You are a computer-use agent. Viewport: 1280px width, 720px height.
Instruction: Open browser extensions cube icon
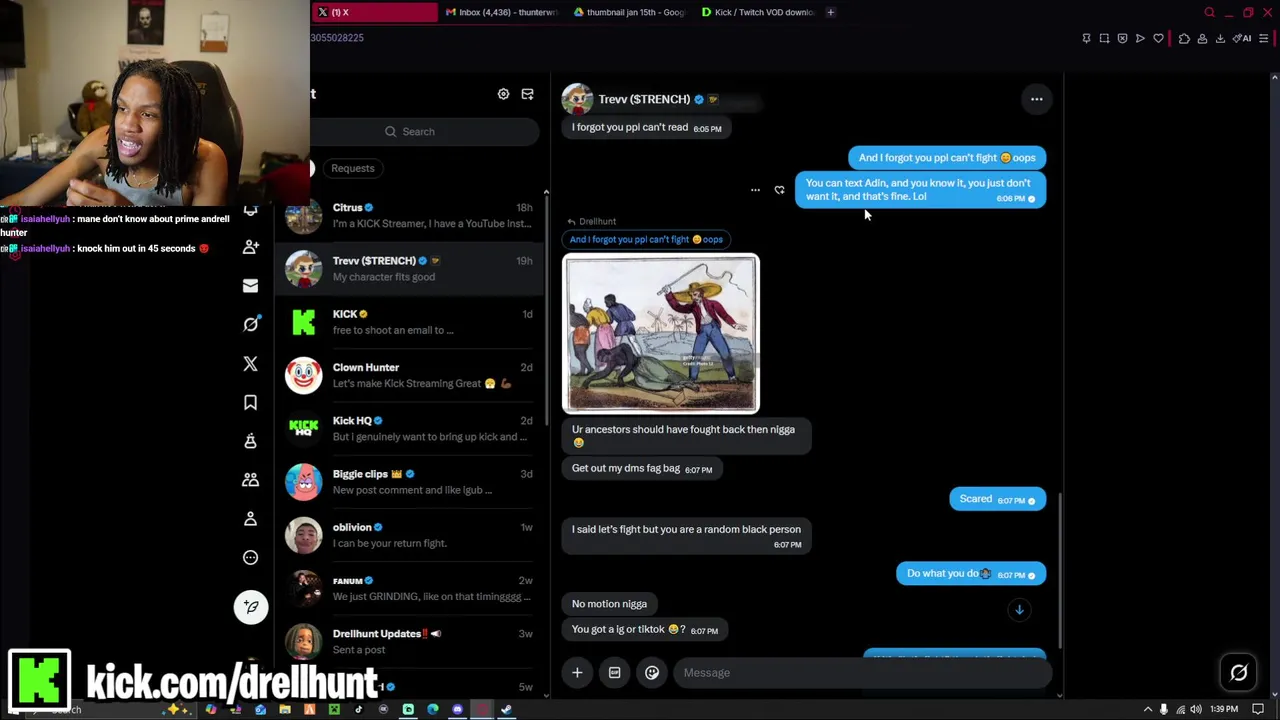pyautogui.click(x=1184, y=38)
